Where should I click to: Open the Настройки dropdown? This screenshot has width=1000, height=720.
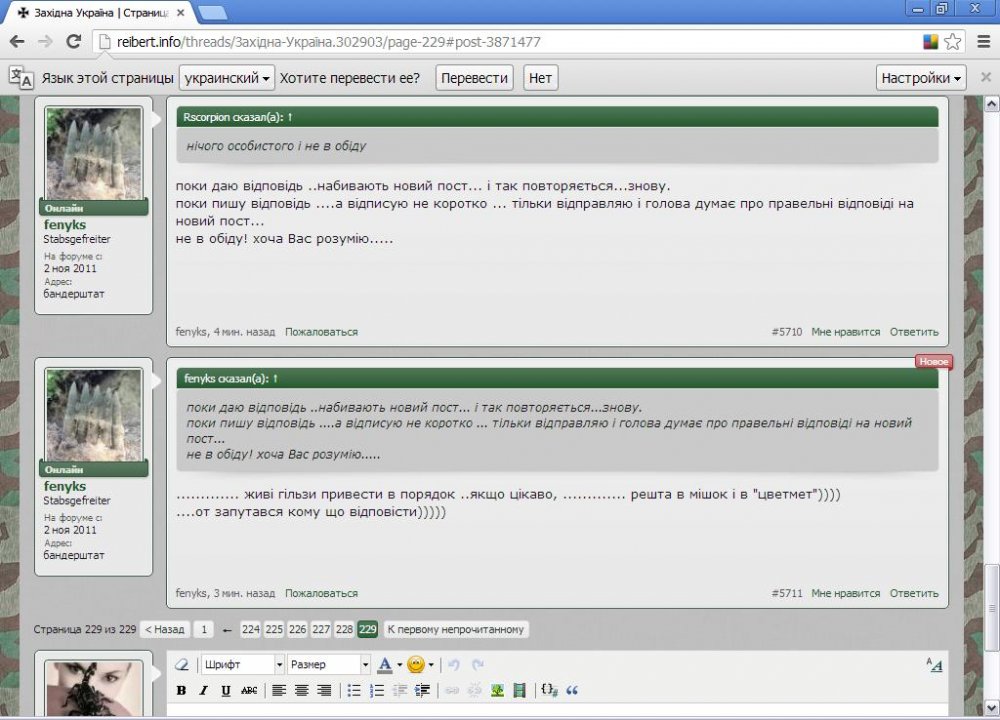(x=921, y=78)
